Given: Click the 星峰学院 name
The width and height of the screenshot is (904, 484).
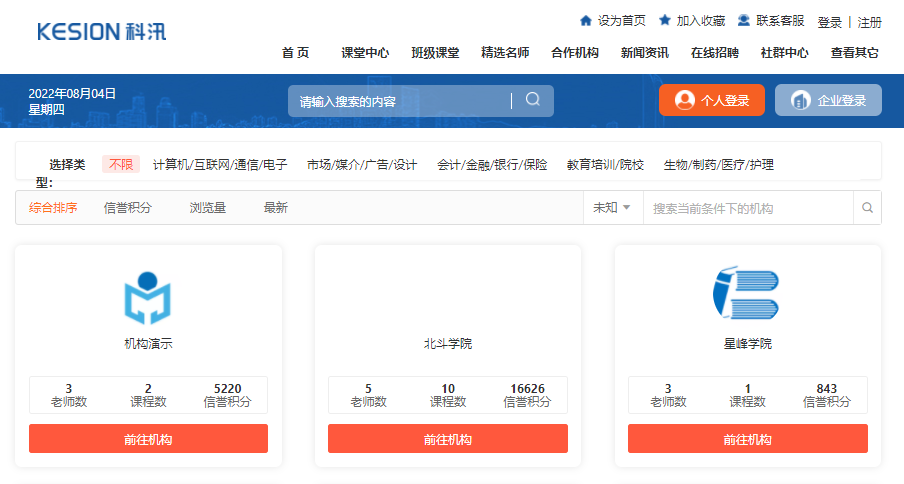Looking at the screenshot, I should (x=748, y=344).
